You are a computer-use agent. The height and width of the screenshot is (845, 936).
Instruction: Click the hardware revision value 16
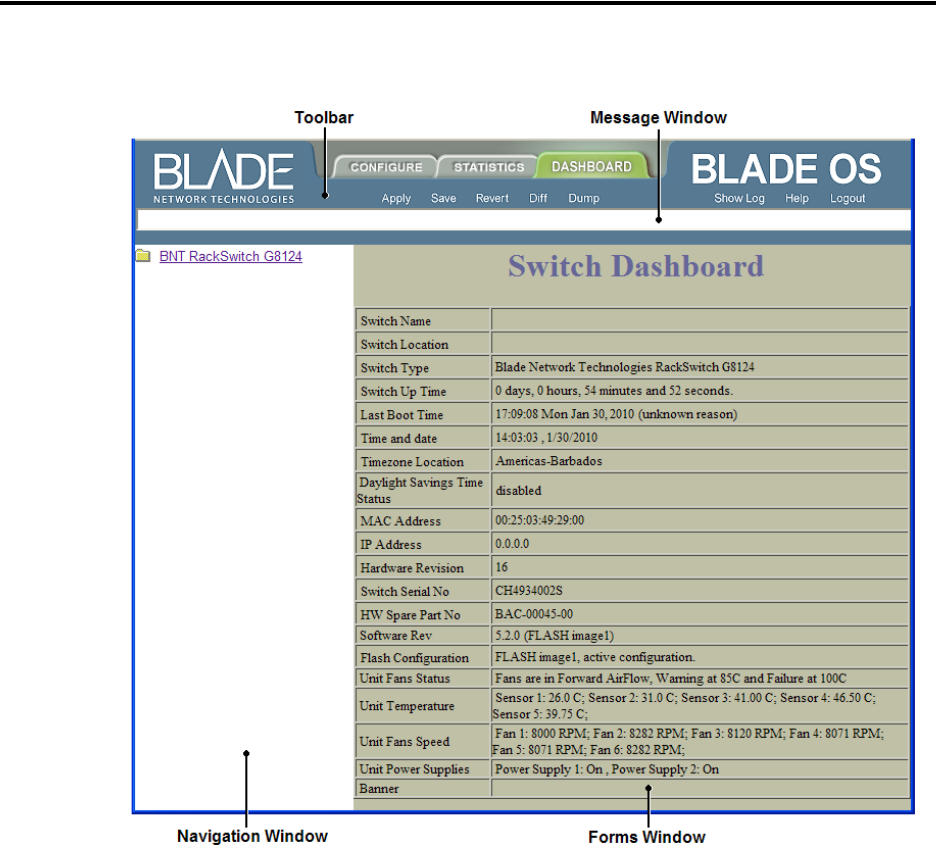coord(501,567)
